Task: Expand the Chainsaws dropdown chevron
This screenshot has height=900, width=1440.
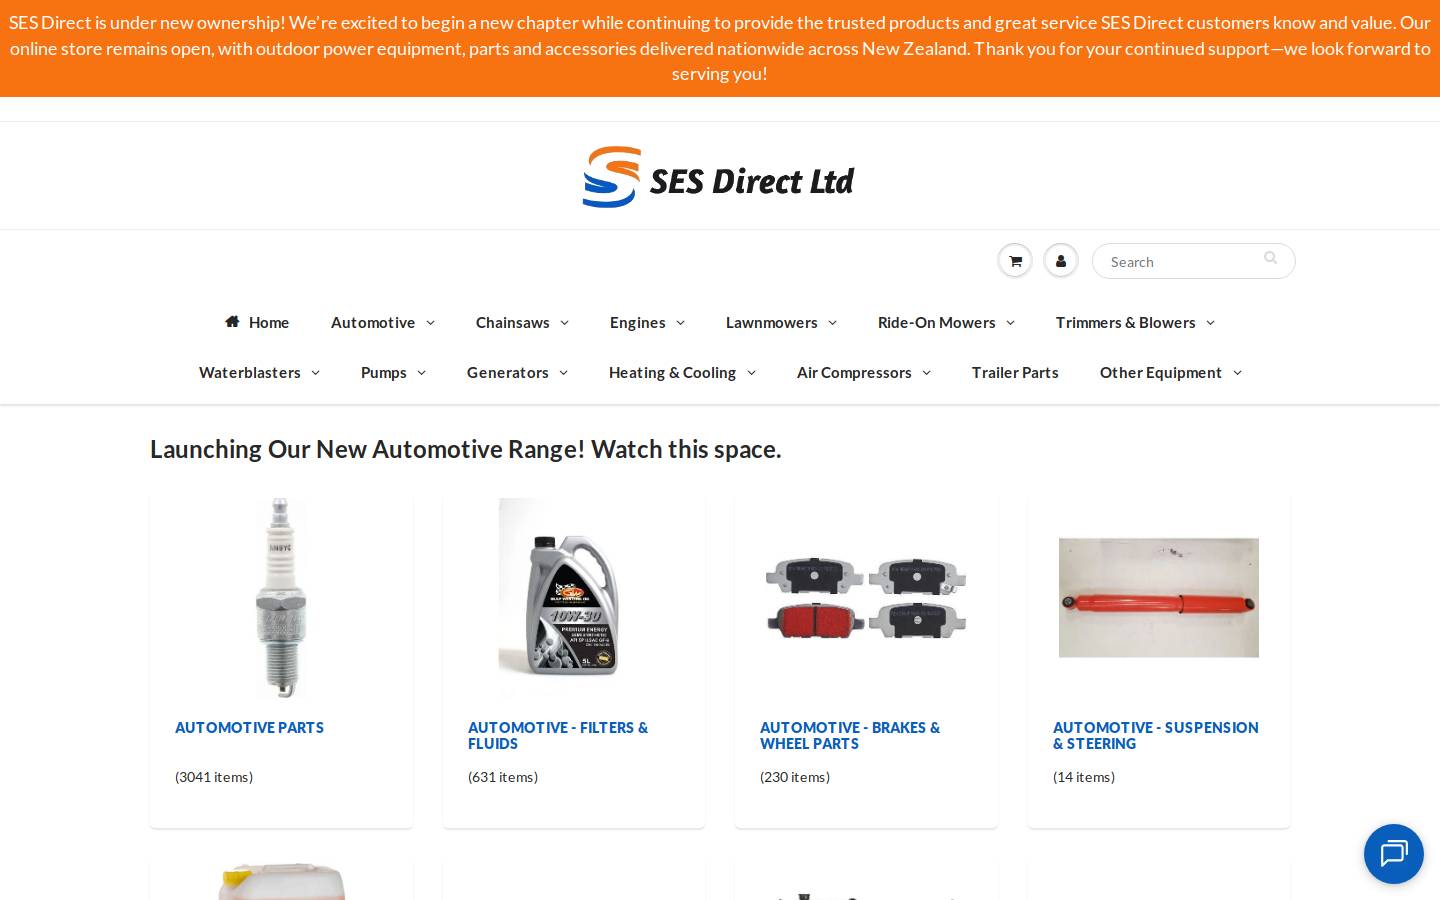Action: click(564, 323)
